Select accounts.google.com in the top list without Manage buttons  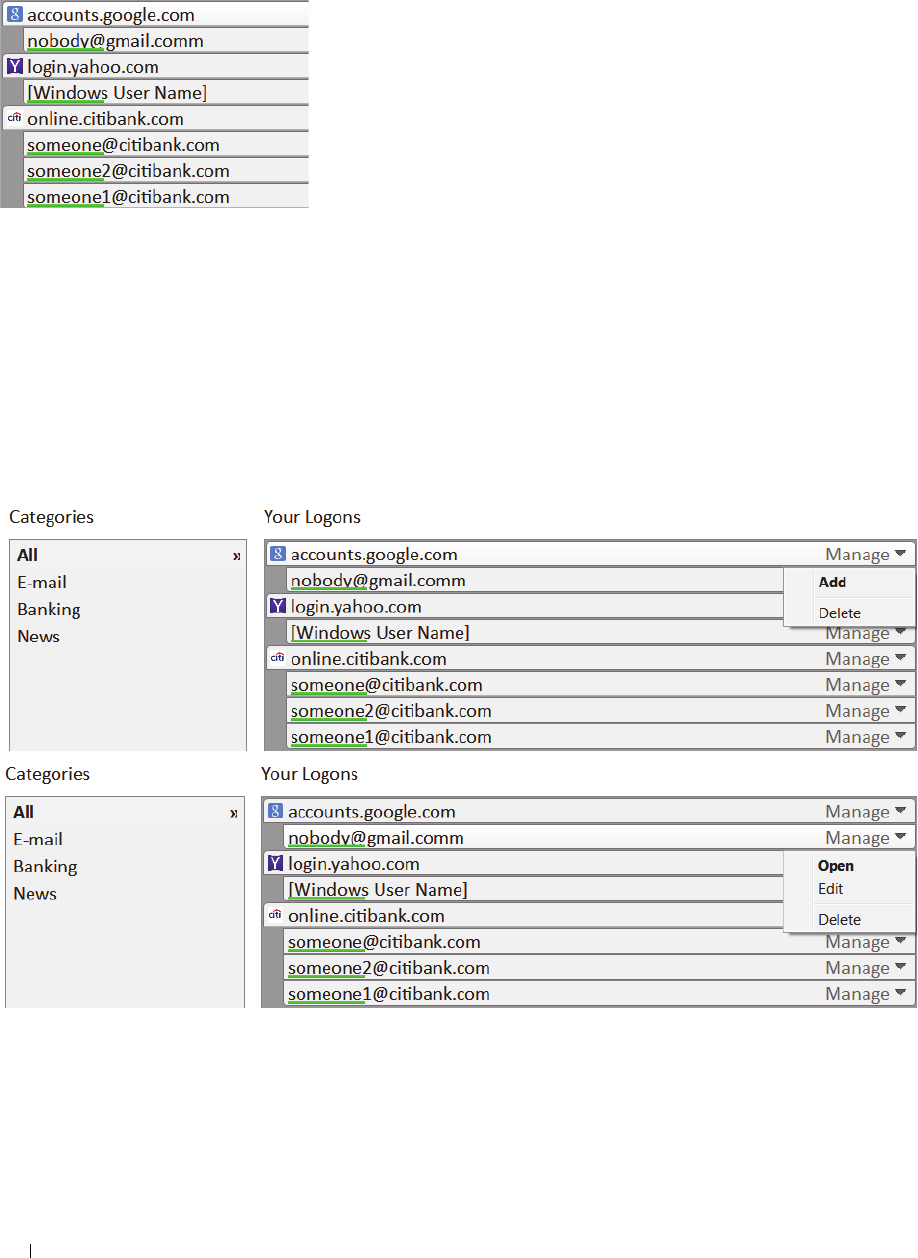(x=156, y=15)
